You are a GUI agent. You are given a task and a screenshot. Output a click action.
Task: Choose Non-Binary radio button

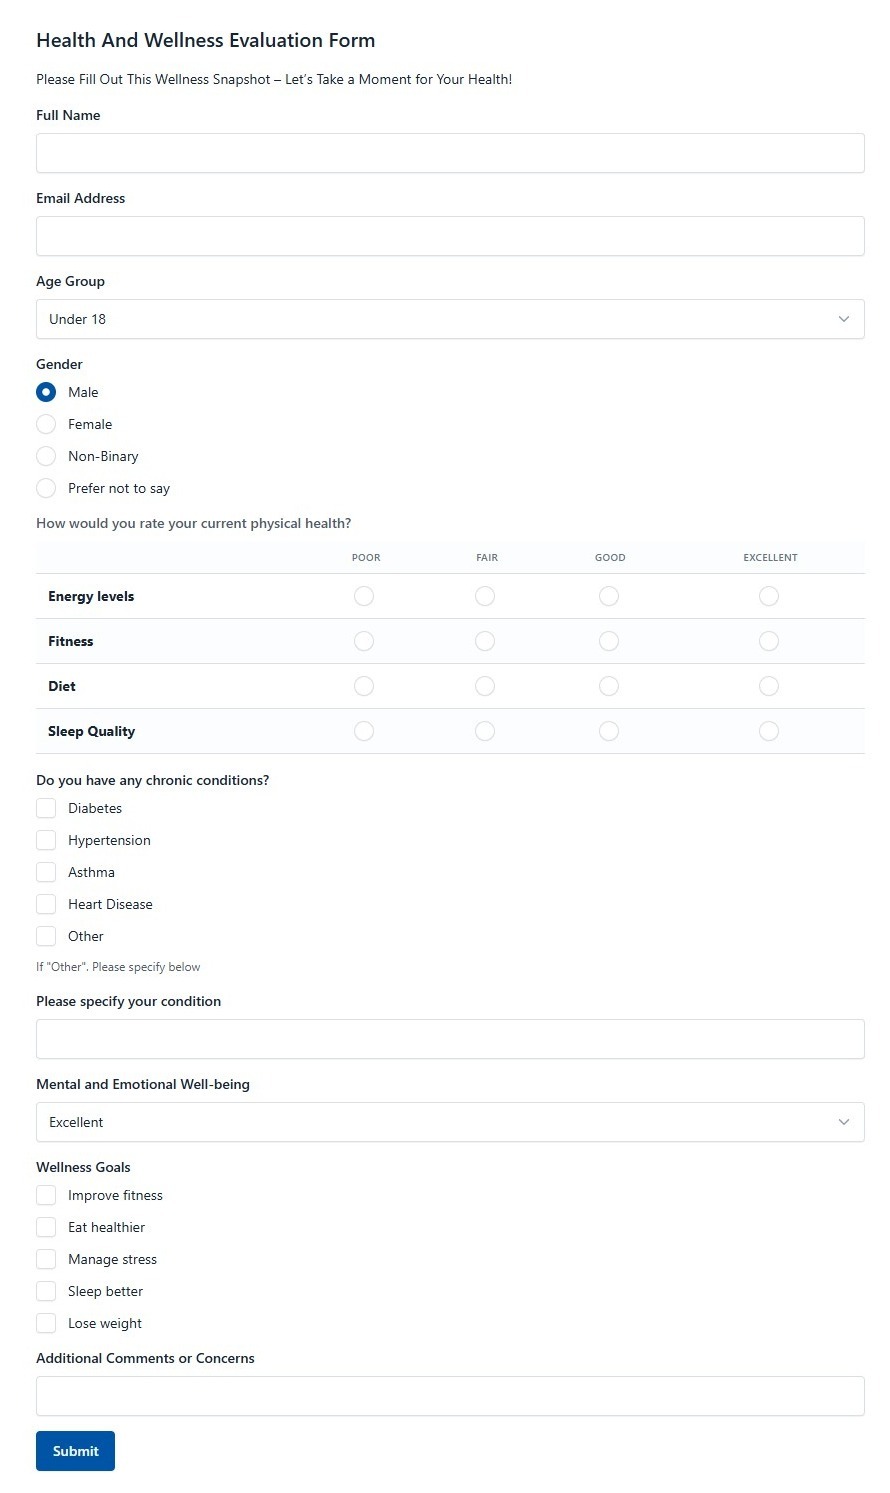46,456
